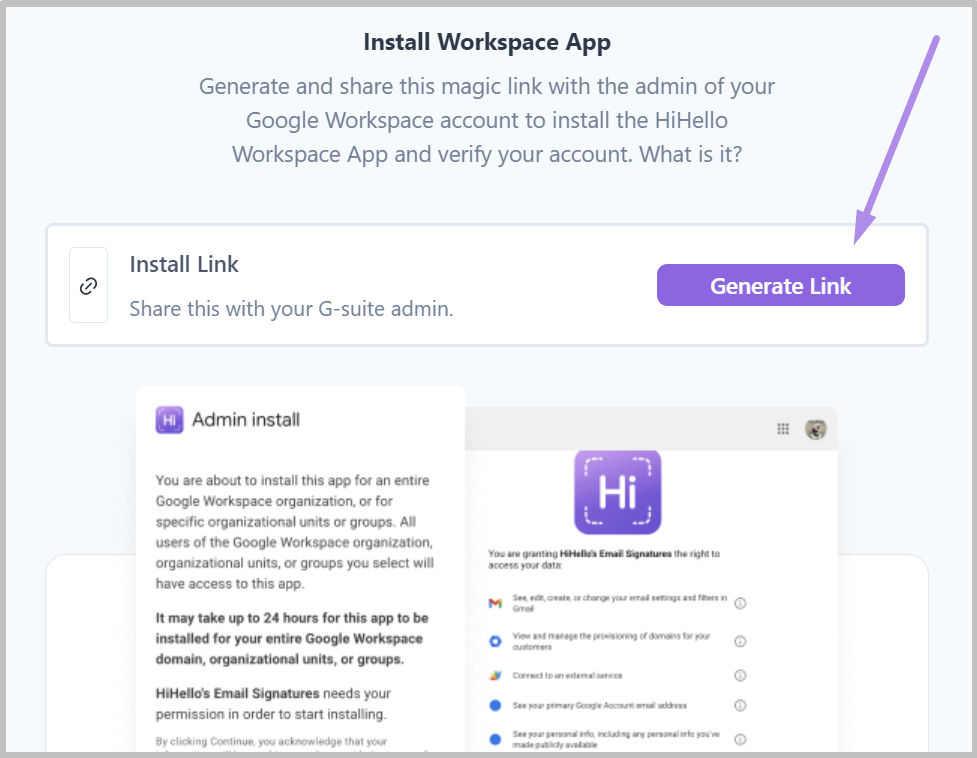Click the "It may take up to 24 hours" paragraph

[292, 638]
